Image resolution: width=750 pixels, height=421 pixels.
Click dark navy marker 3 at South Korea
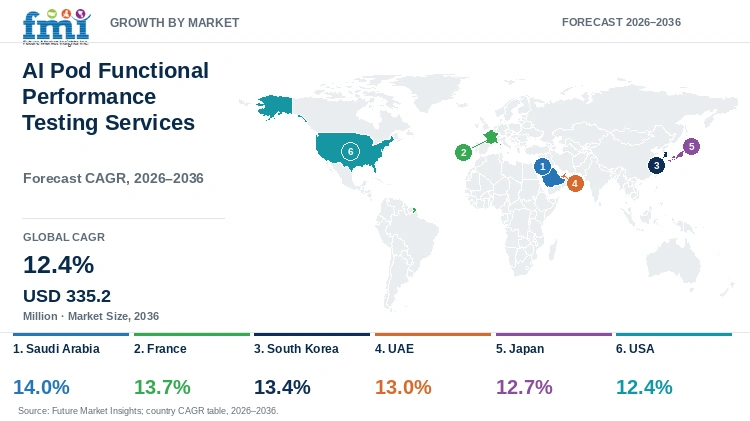(656, 166)
